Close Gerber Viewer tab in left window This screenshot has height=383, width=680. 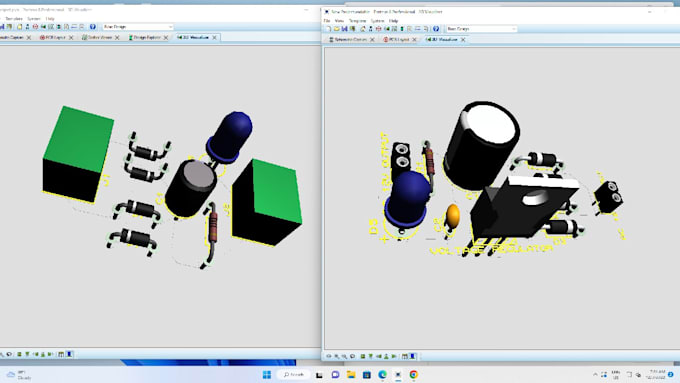click(x=117, y=38)
